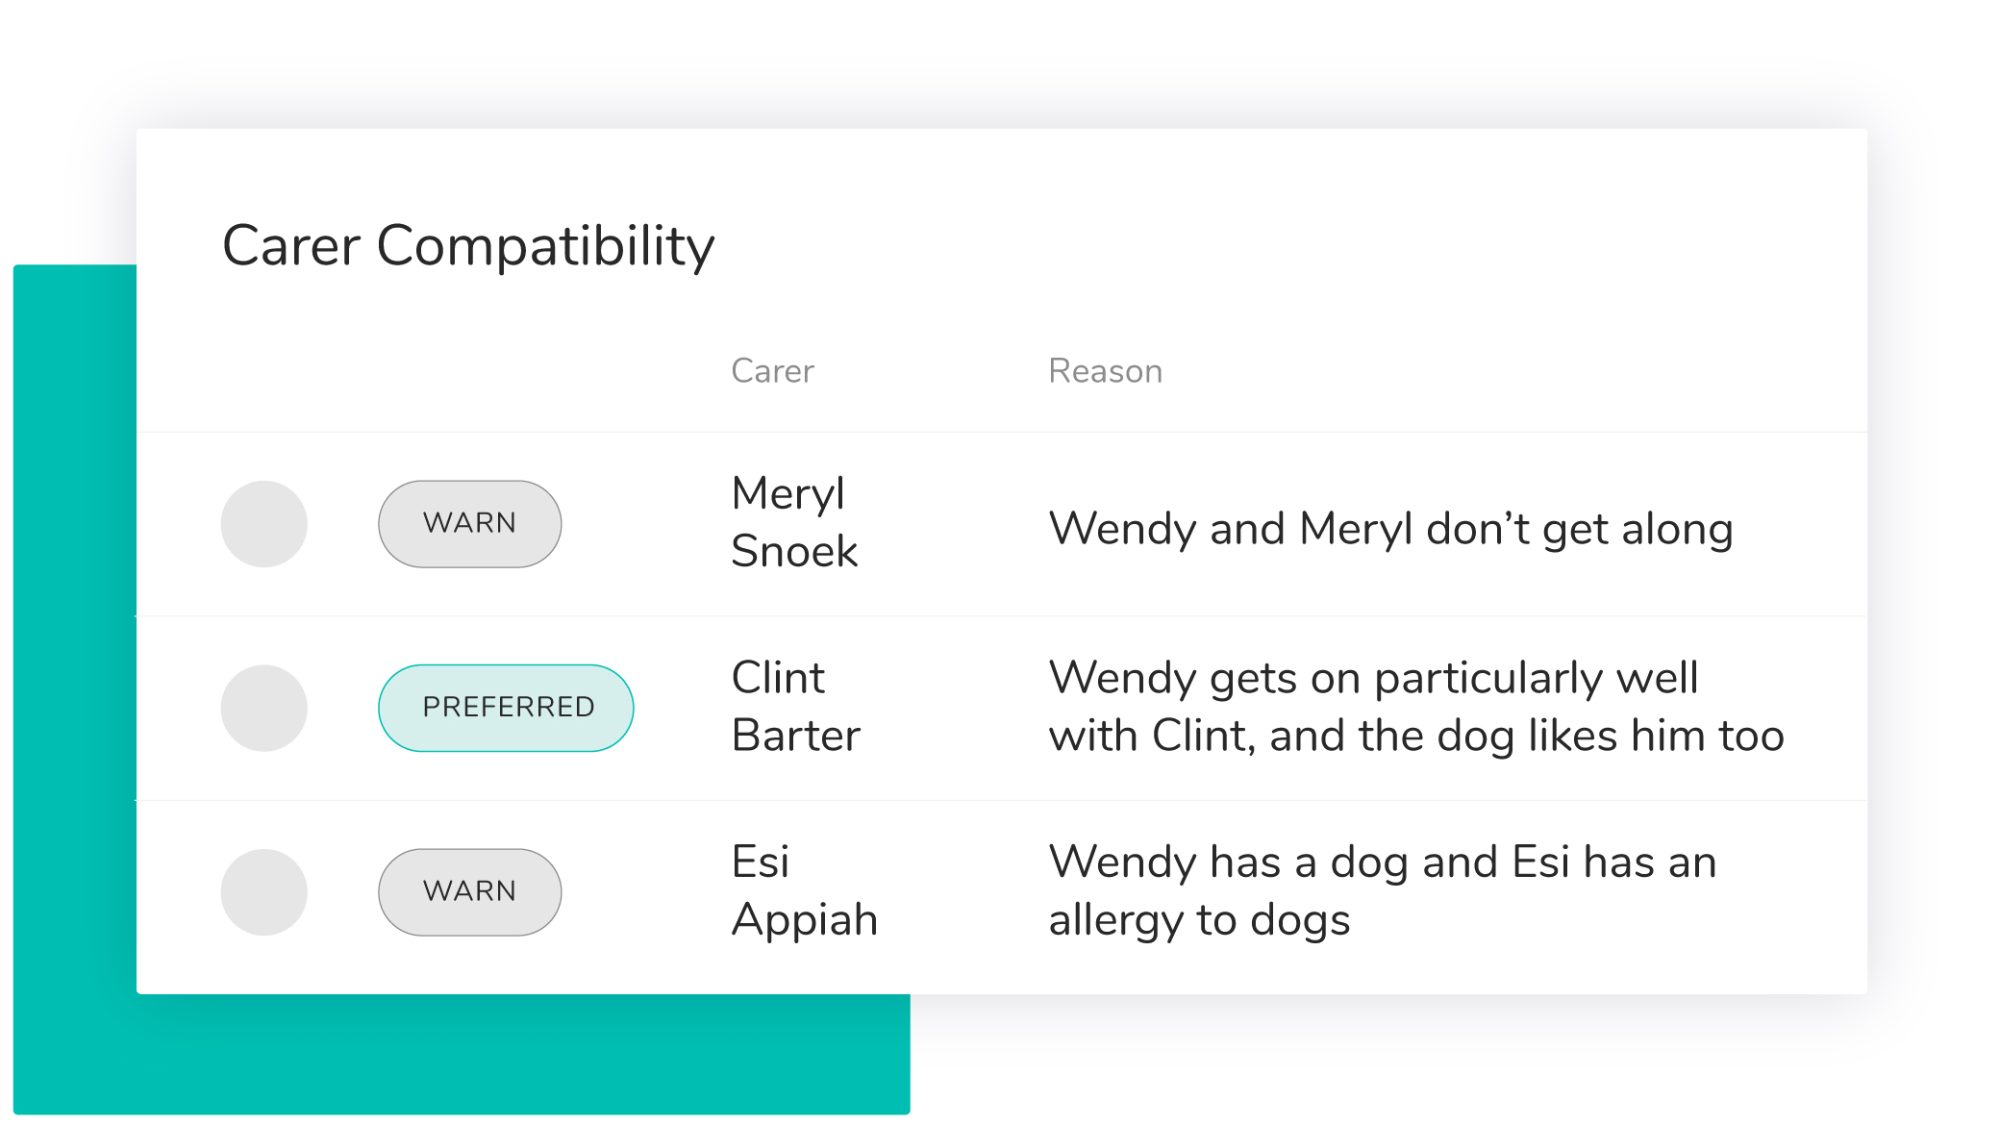The height and width of the screenshot is (1125, 2000).
Task: Click the avatar circle beside Esi Appiah
Action: pyautogui.click(x=264, y=892)
